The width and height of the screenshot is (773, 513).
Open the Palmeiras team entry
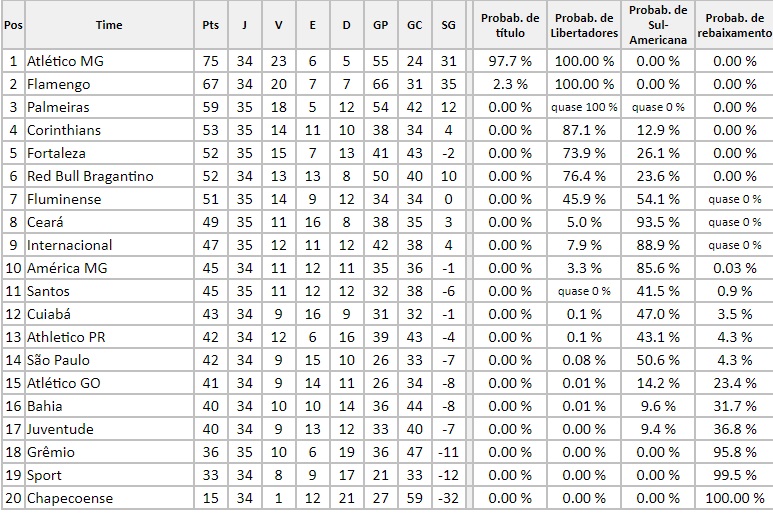(x=58, y=107)
